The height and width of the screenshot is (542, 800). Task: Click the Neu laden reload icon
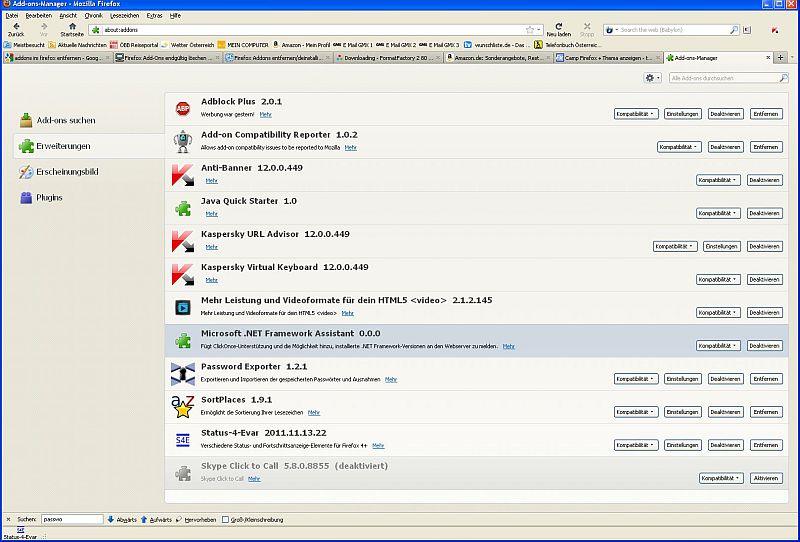[x=558, y=27]
